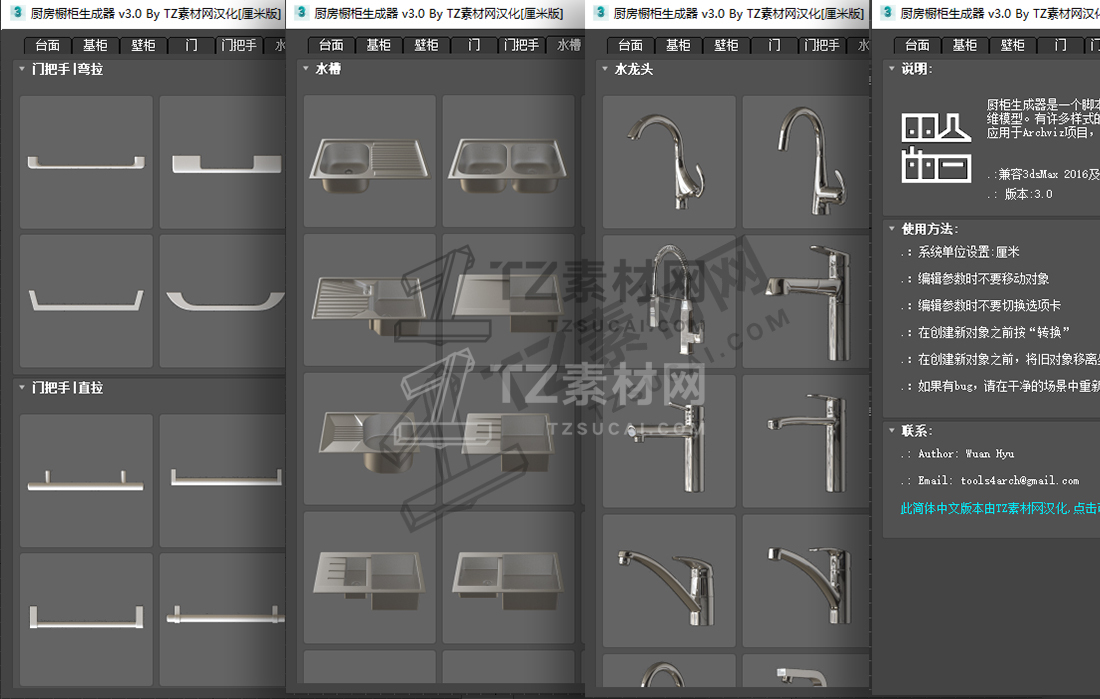Choose the thin straight handle with posts at its ends
Image resolution: width=1100 pixels, height=699 pixels.
pyautogui.click(x=222, y=480)
